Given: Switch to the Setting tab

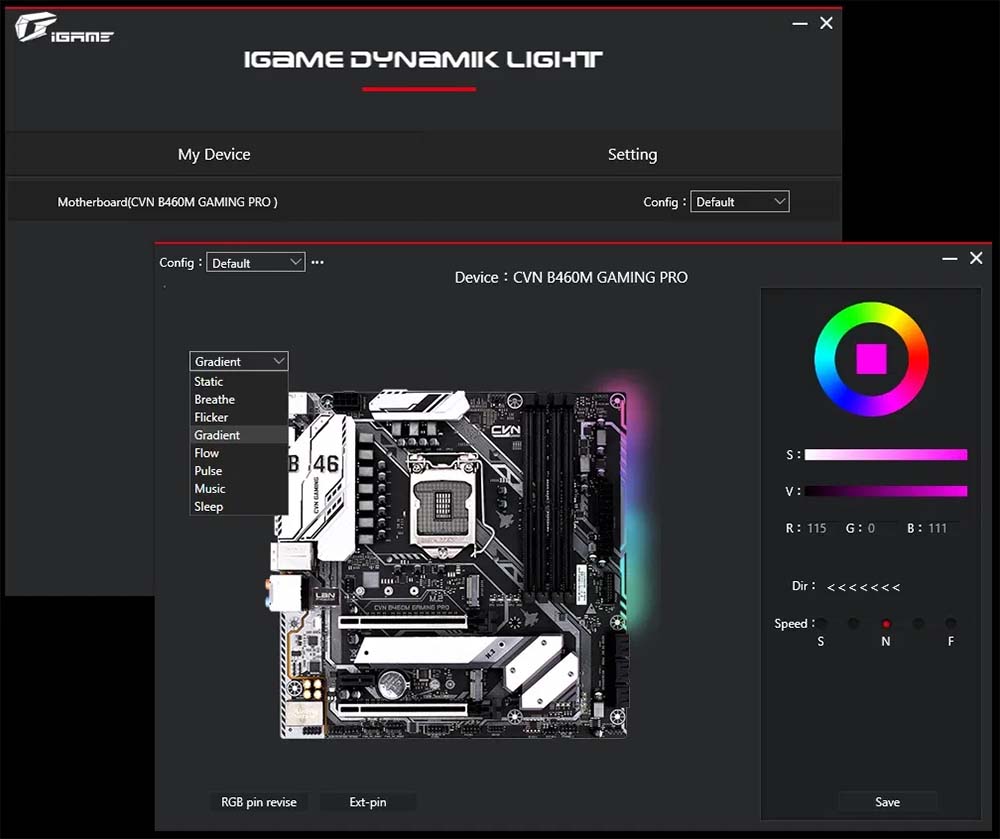Looking at the screenshot, I should [632, 154].
